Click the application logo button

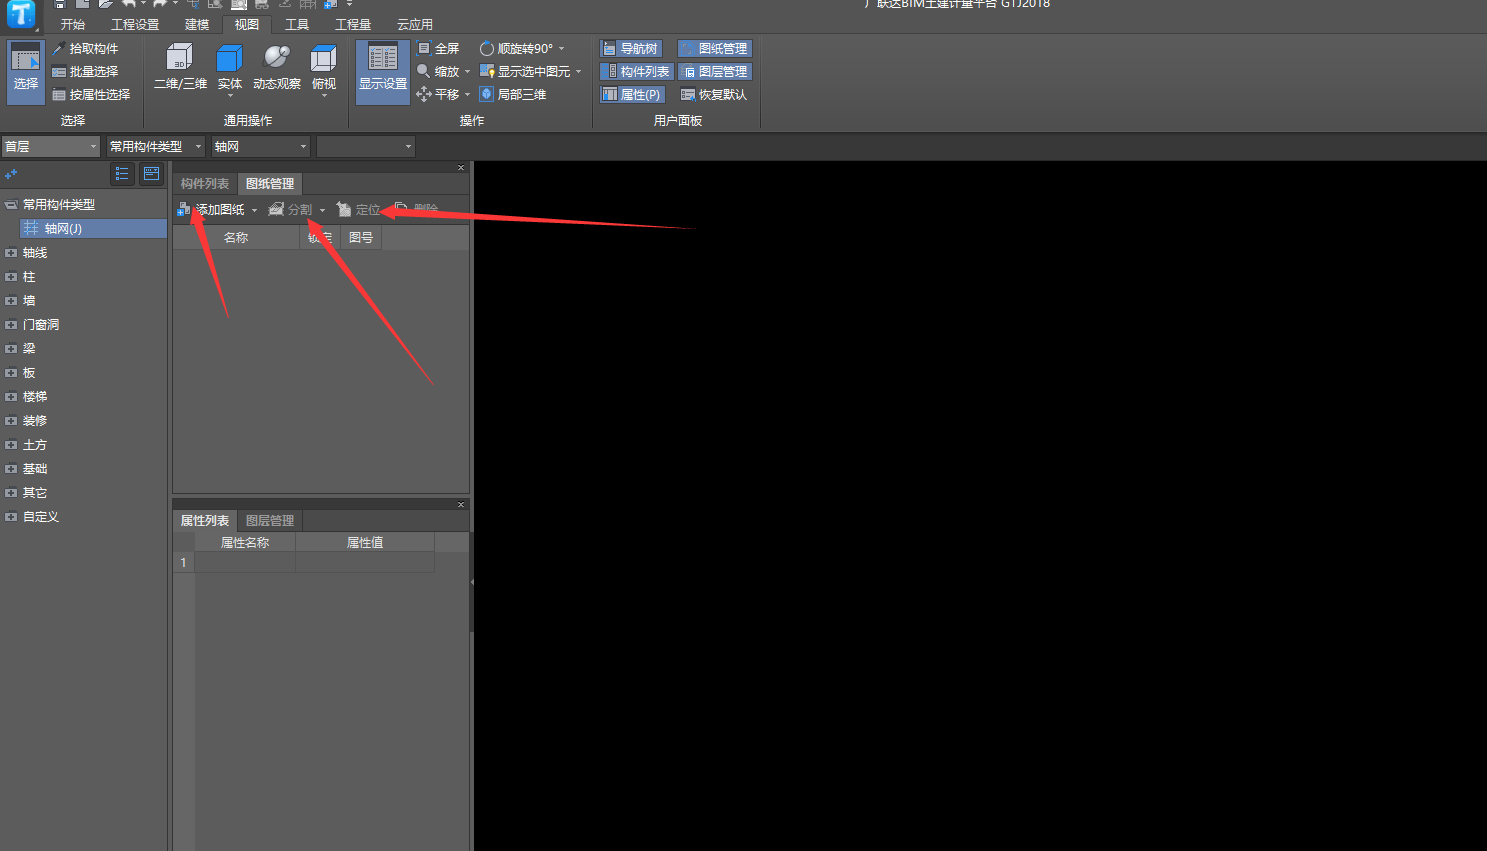(20, 14)
